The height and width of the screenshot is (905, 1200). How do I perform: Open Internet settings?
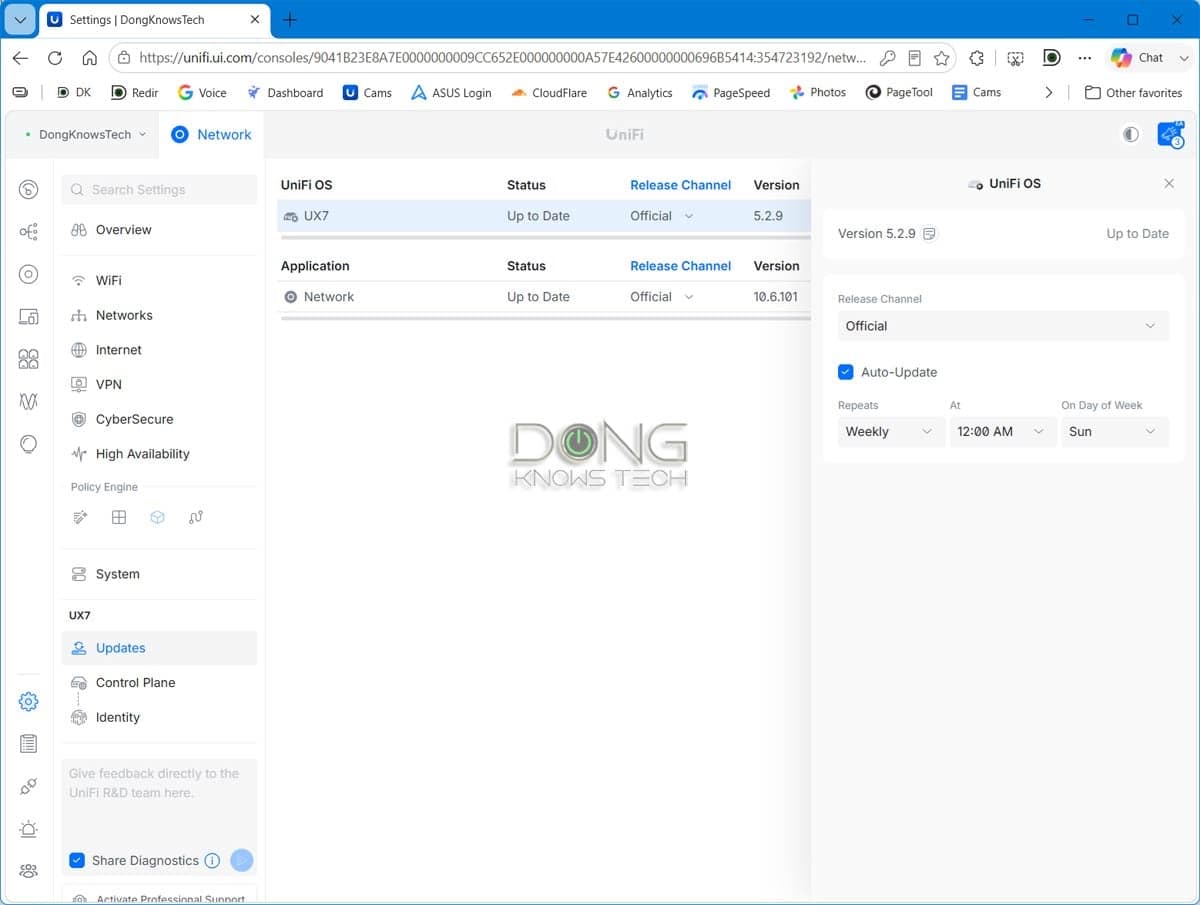tap(159, 350)
